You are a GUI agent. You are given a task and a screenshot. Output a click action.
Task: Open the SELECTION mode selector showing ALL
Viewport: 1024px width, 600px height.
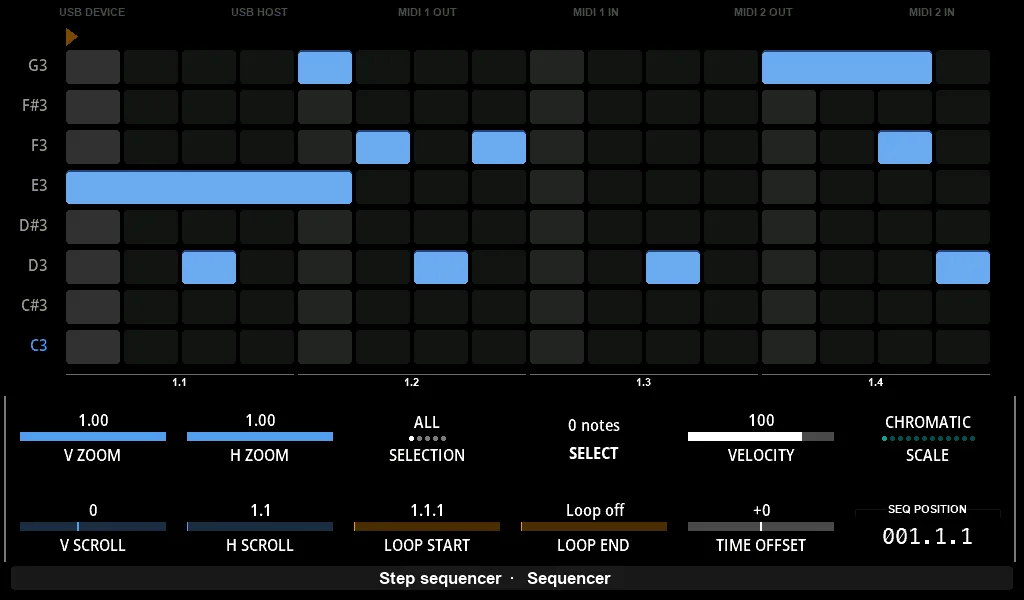click(427, 438)
